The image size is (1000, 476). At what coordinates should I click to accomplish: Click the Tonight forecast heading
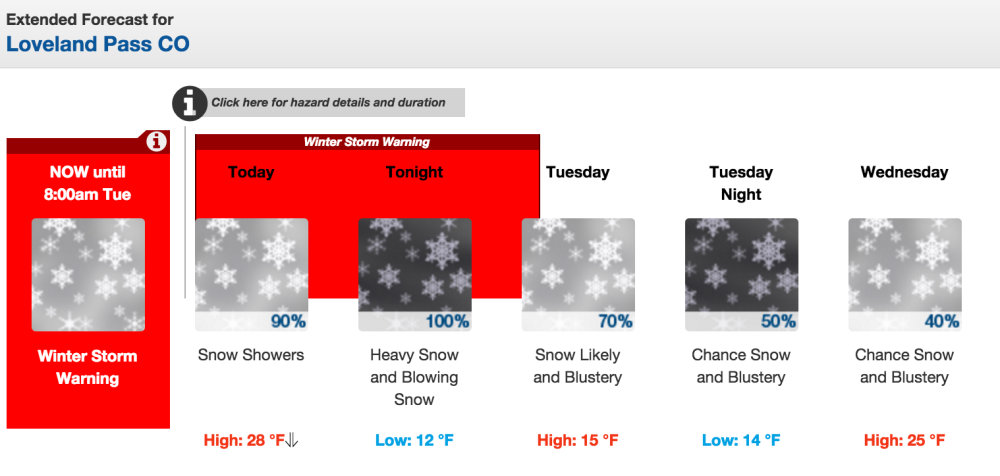click(x=415, y=172)
